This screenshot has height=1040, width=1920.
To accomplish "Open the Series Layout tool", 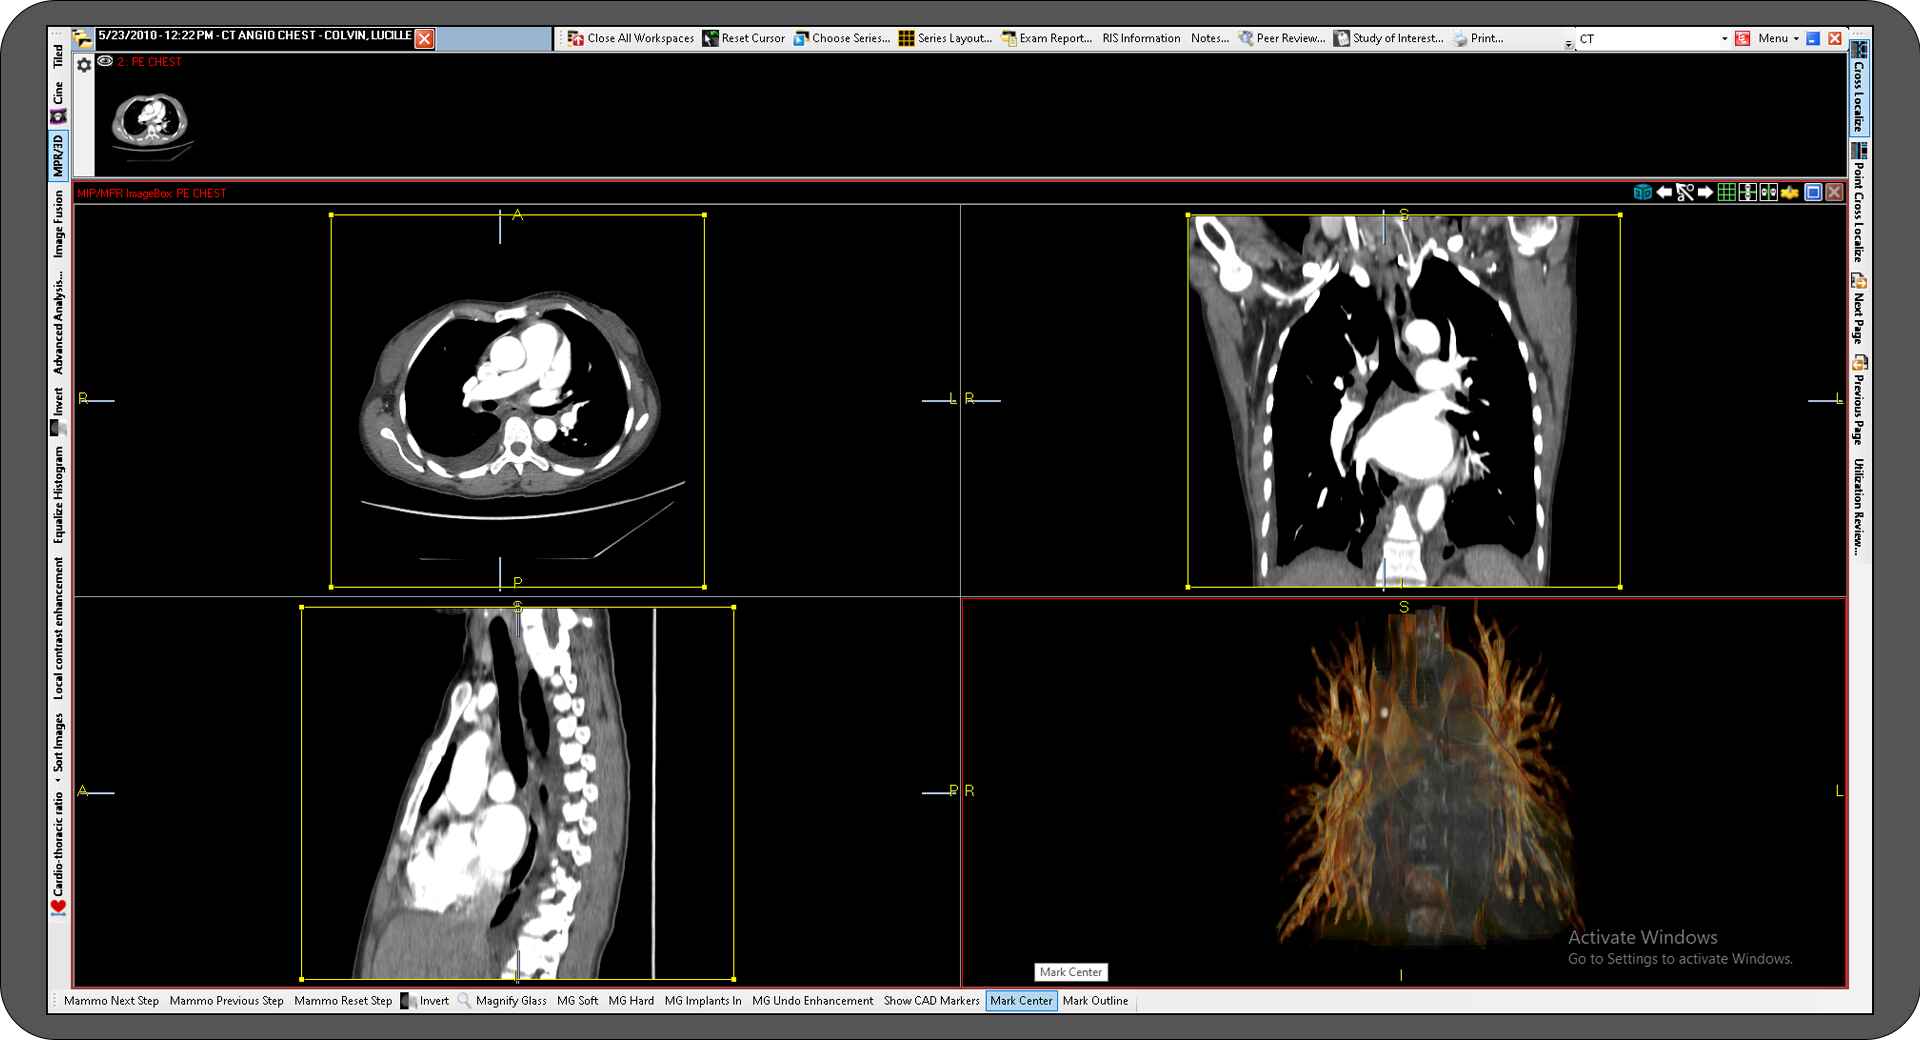I will (x=946, y=38).
